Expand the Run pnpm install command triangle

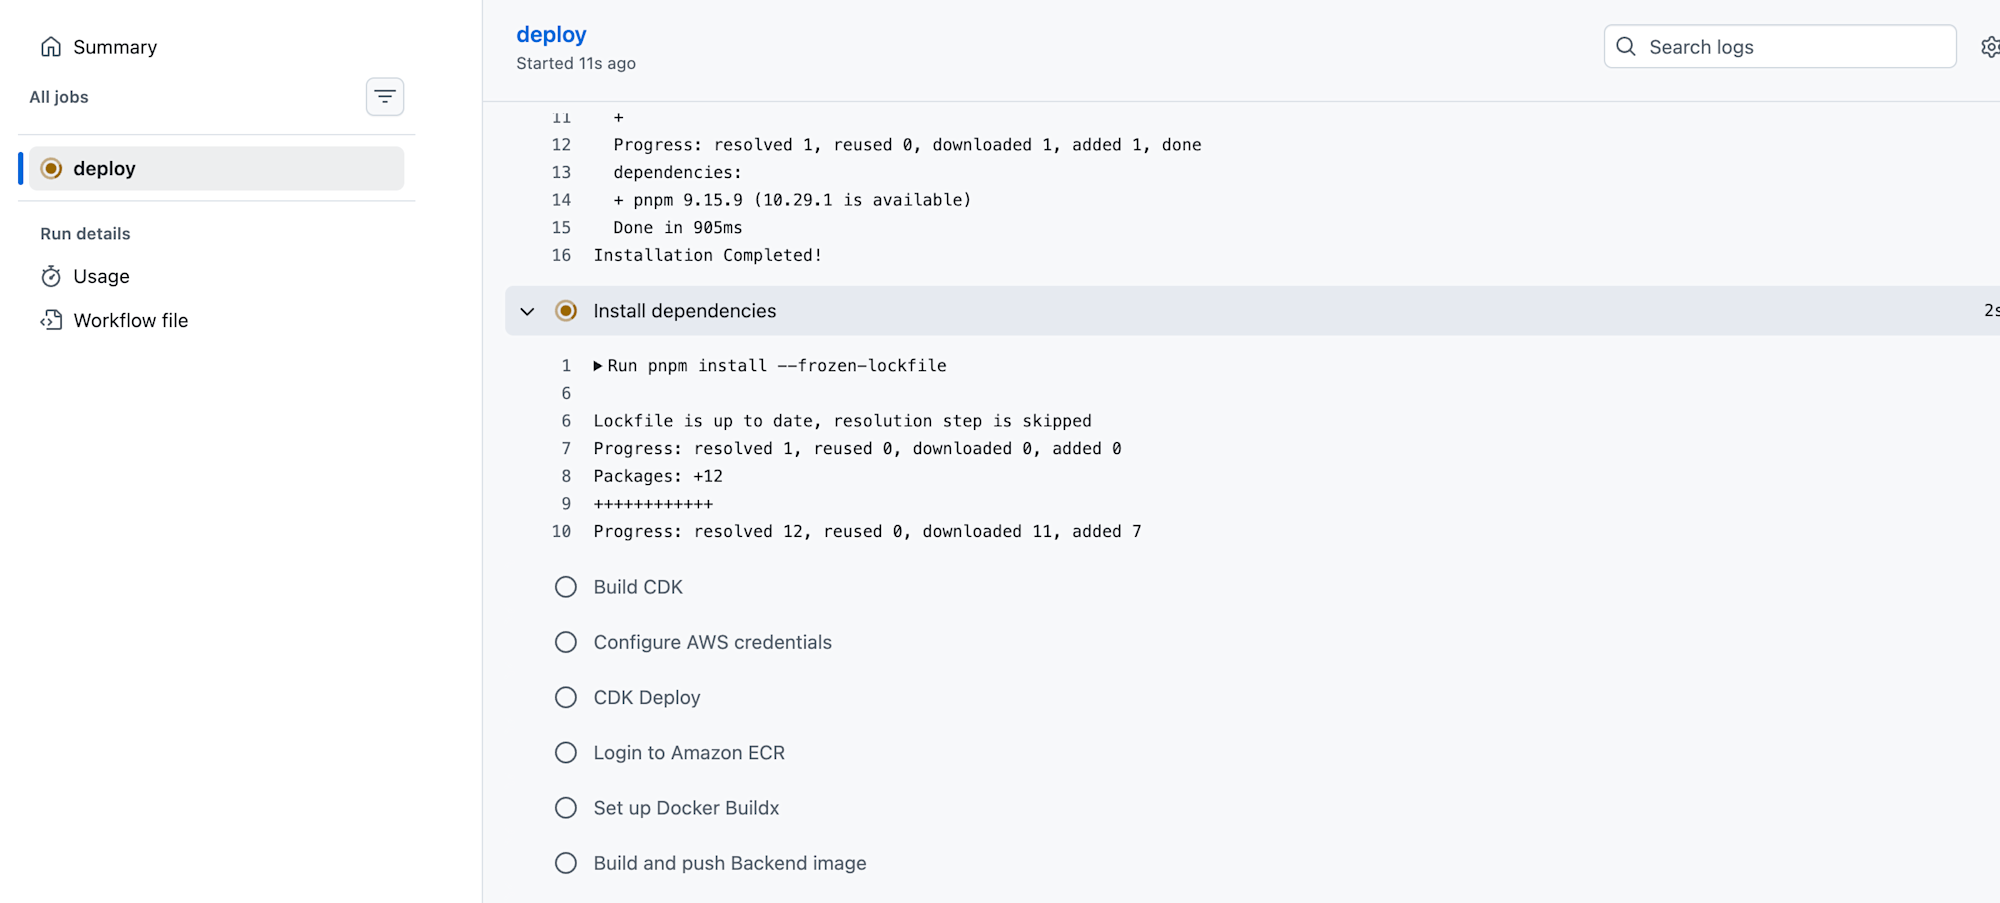pyautogui.click(x=598, y=366)
